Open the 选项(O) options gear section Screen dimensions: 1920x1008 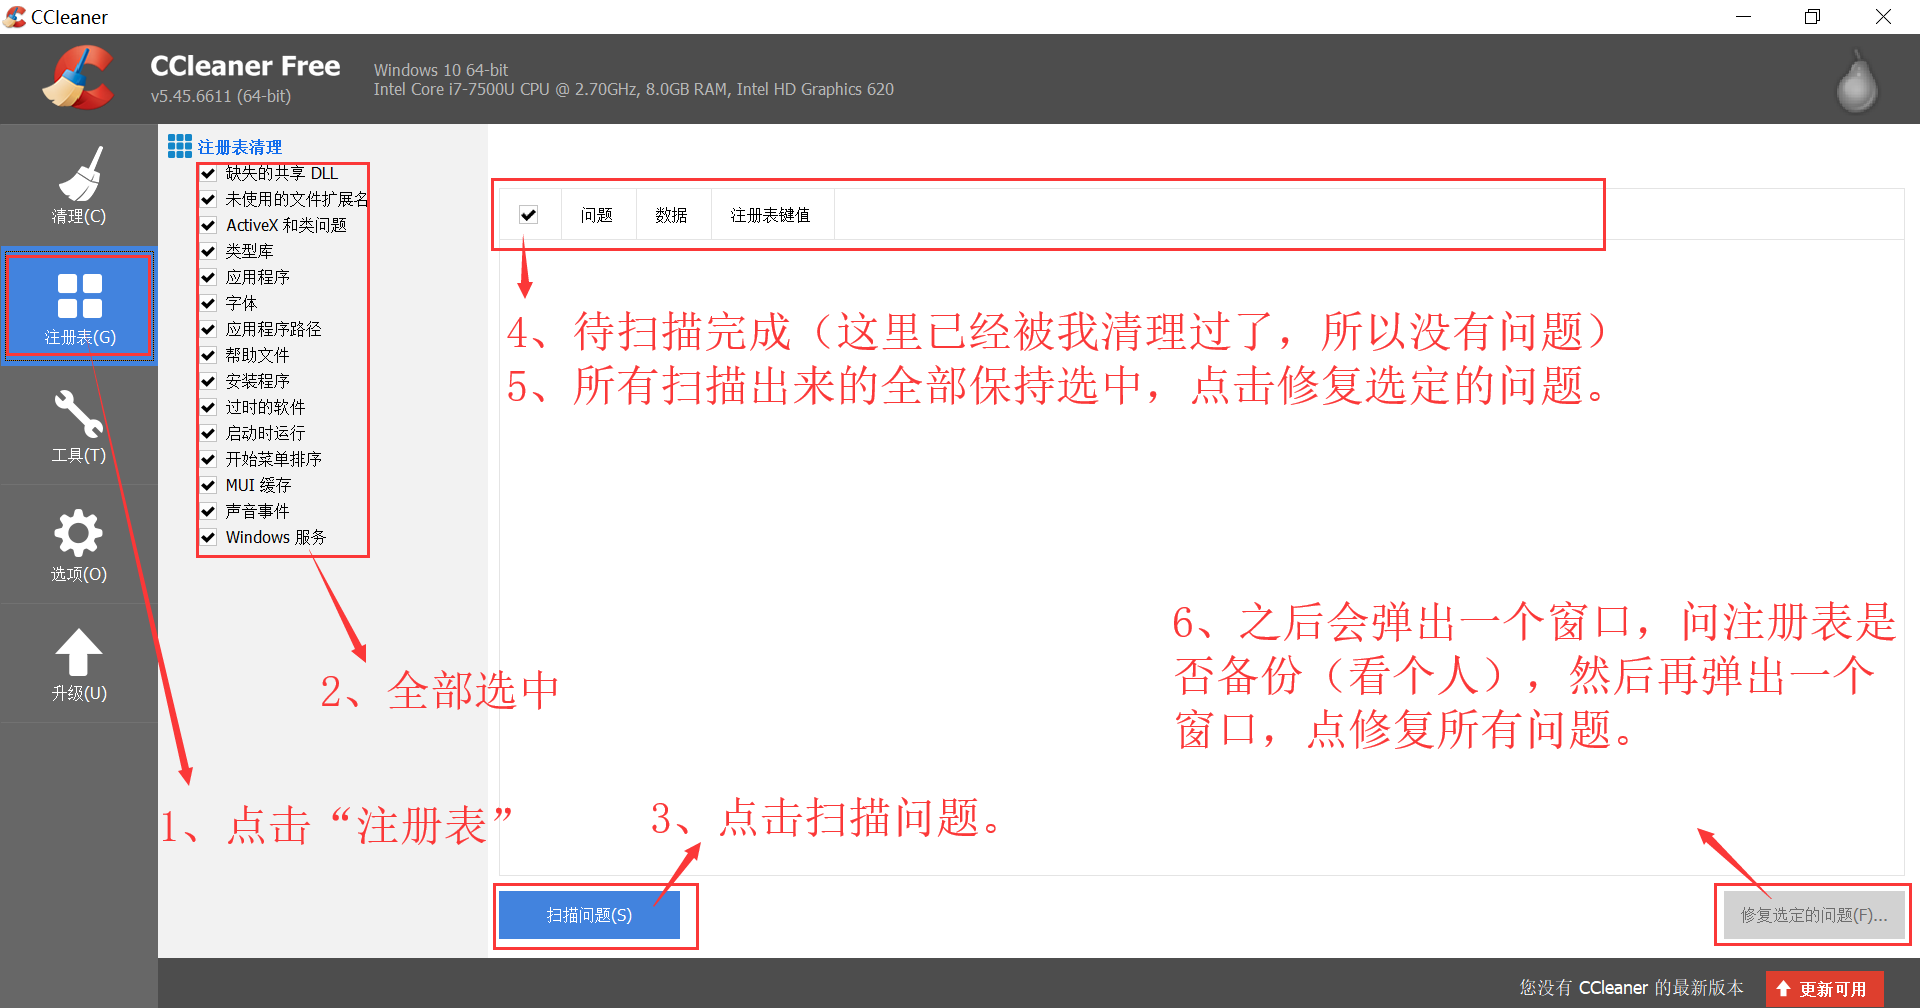click(79, 545)
